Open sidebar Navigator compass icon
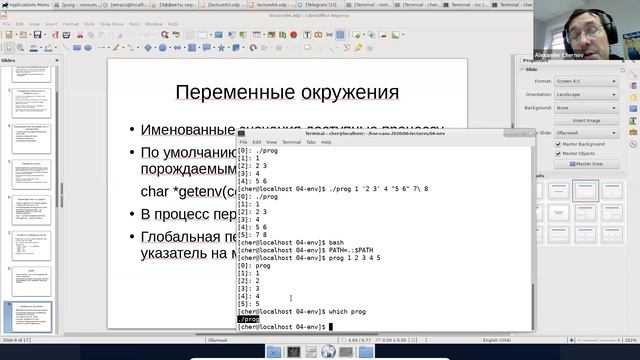 click(633, 144)
